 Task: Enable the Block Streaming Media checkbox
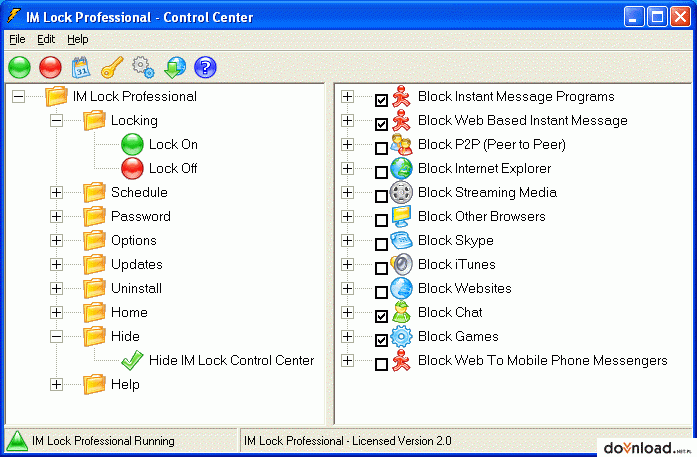pos(381,196)
